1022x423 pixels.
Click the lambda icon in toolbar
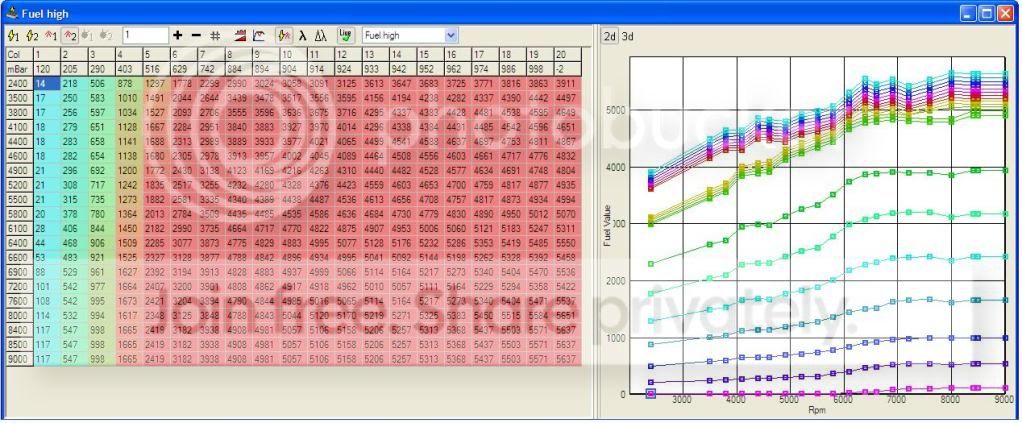point(303,35)
